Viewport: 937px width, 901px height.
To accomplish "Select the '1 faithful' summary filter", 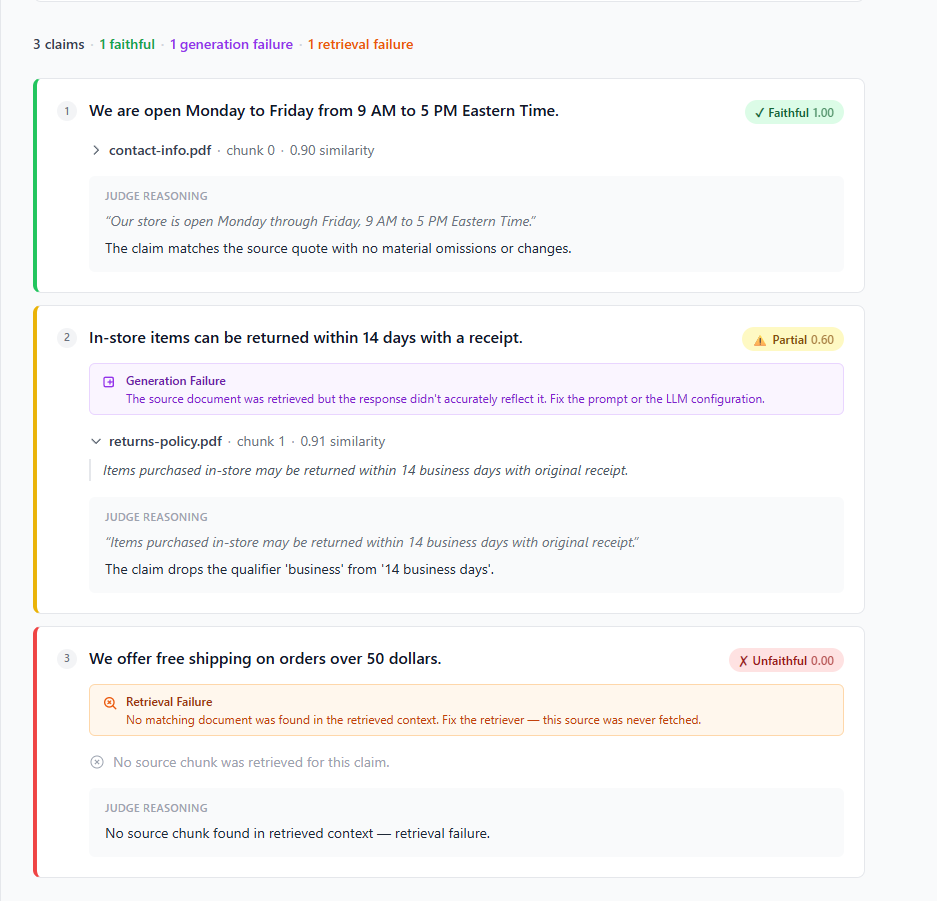I will pos(127,44).
